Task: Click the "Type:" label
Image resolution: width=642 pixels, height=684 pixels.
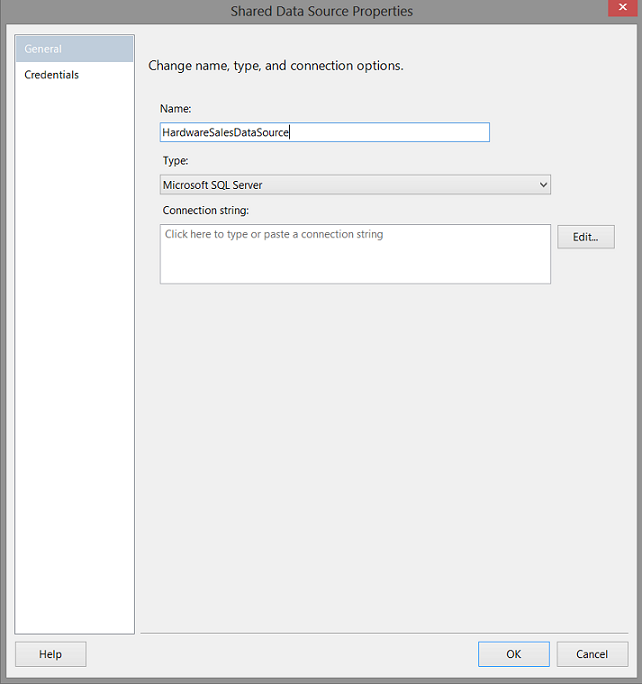Action: point(175,160)
